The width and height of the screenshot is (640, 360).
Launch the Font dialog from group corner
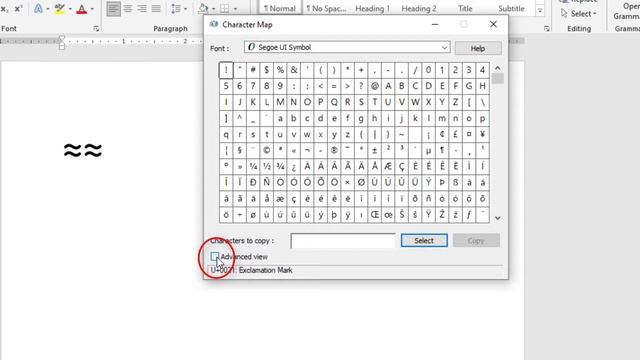(96, 29)
